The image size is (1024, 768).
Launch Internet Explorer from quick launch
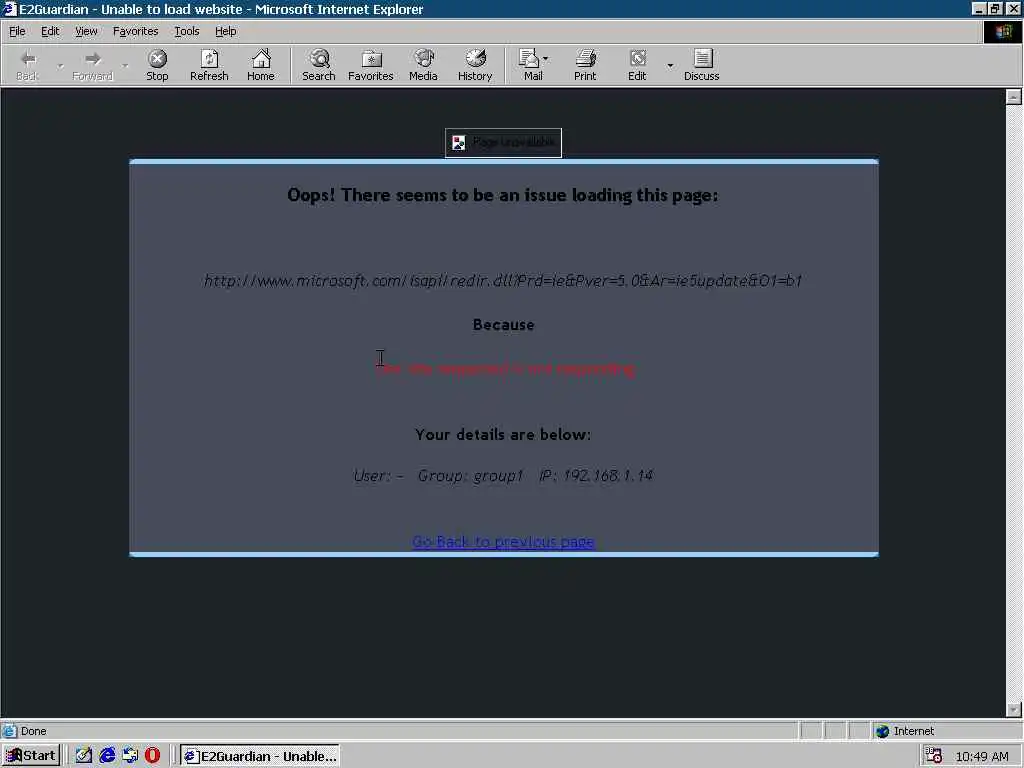pos(107,756)
